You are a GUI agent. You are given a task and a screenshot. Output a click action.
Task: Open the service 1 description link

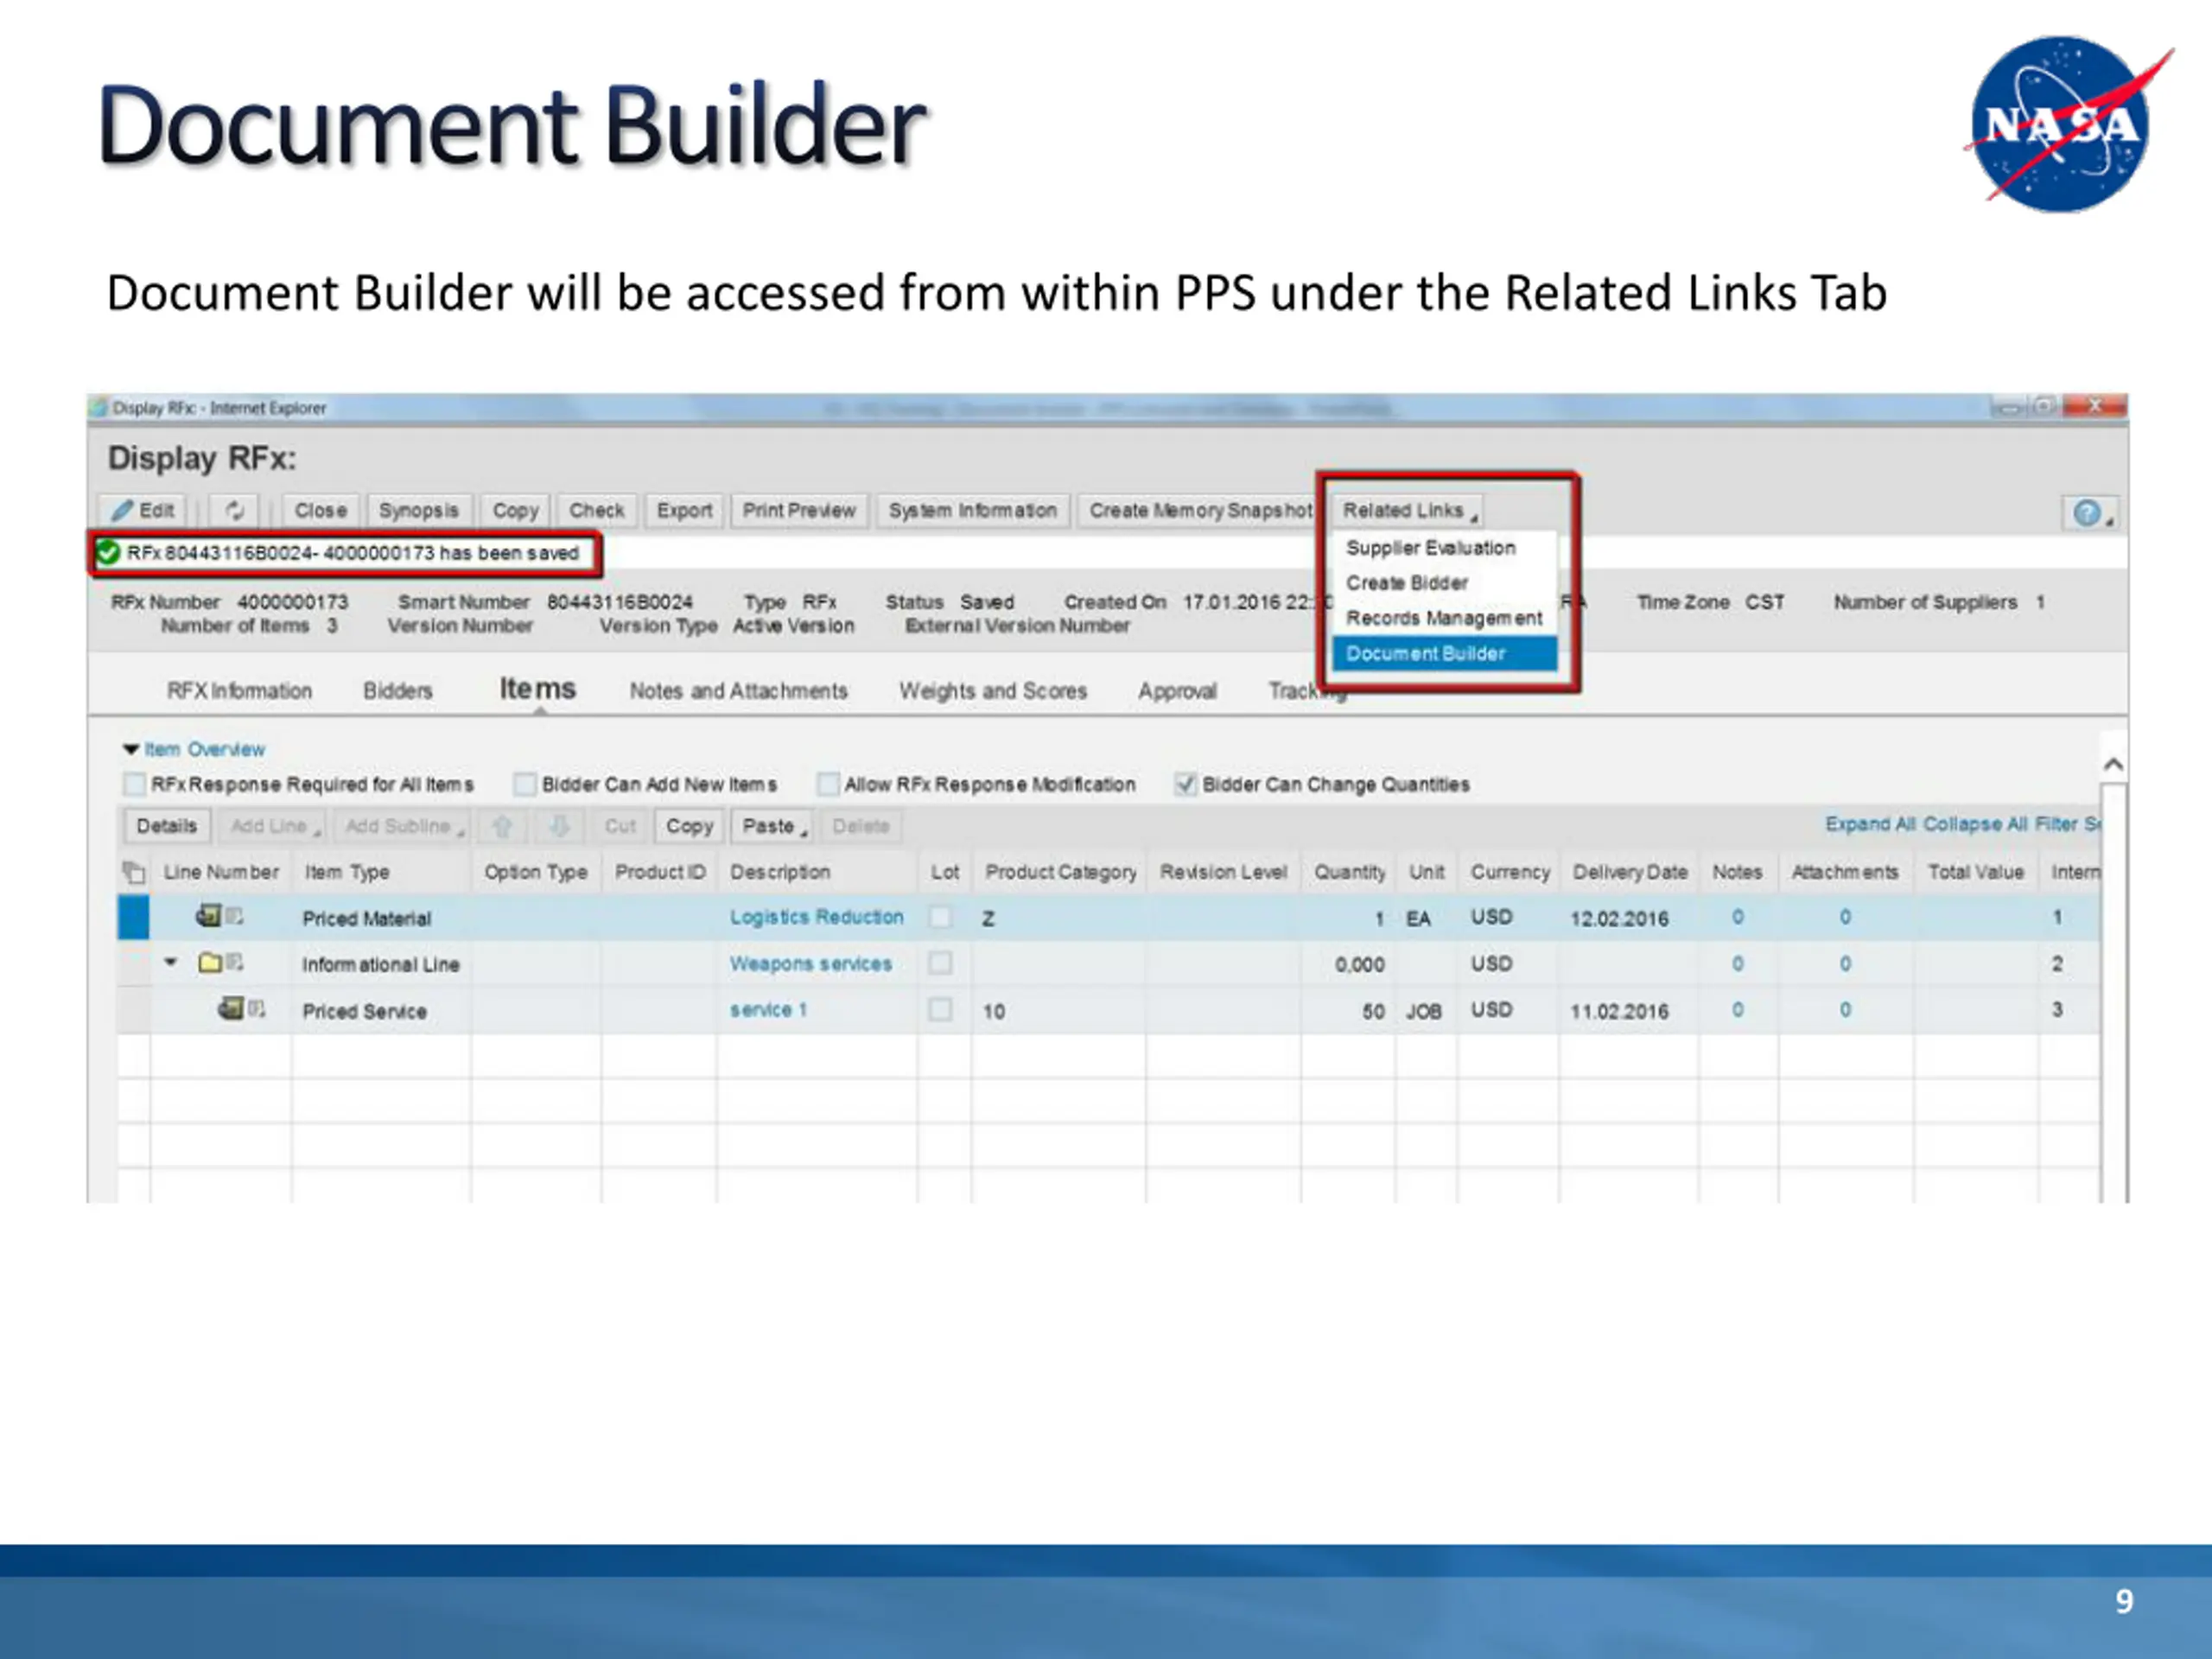[768, 1010]
